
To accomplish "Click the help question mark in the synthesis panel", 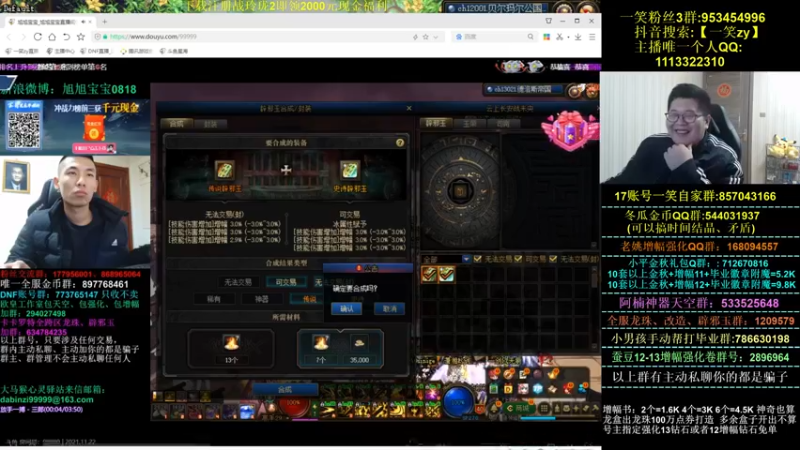I will (x=400, y=143).
